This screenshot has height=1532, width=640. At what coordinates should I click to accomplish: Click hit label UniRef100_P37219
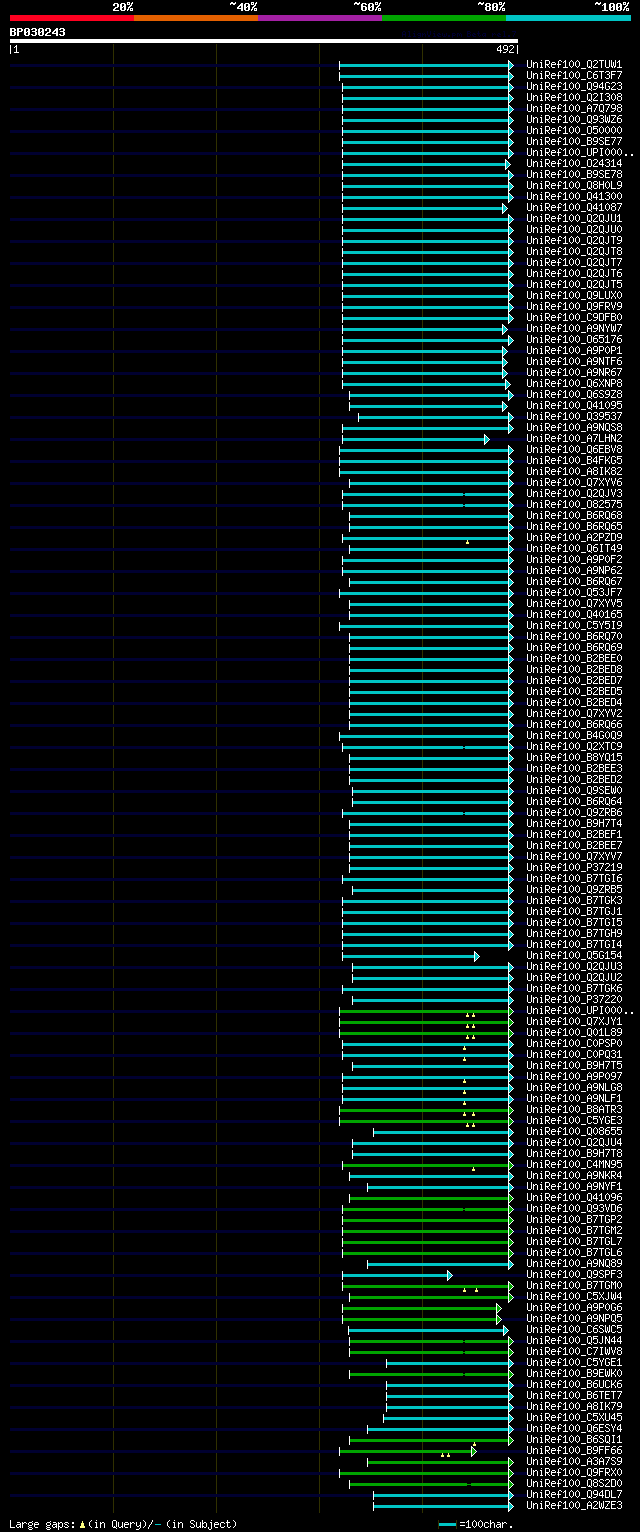tap(574, 867)
